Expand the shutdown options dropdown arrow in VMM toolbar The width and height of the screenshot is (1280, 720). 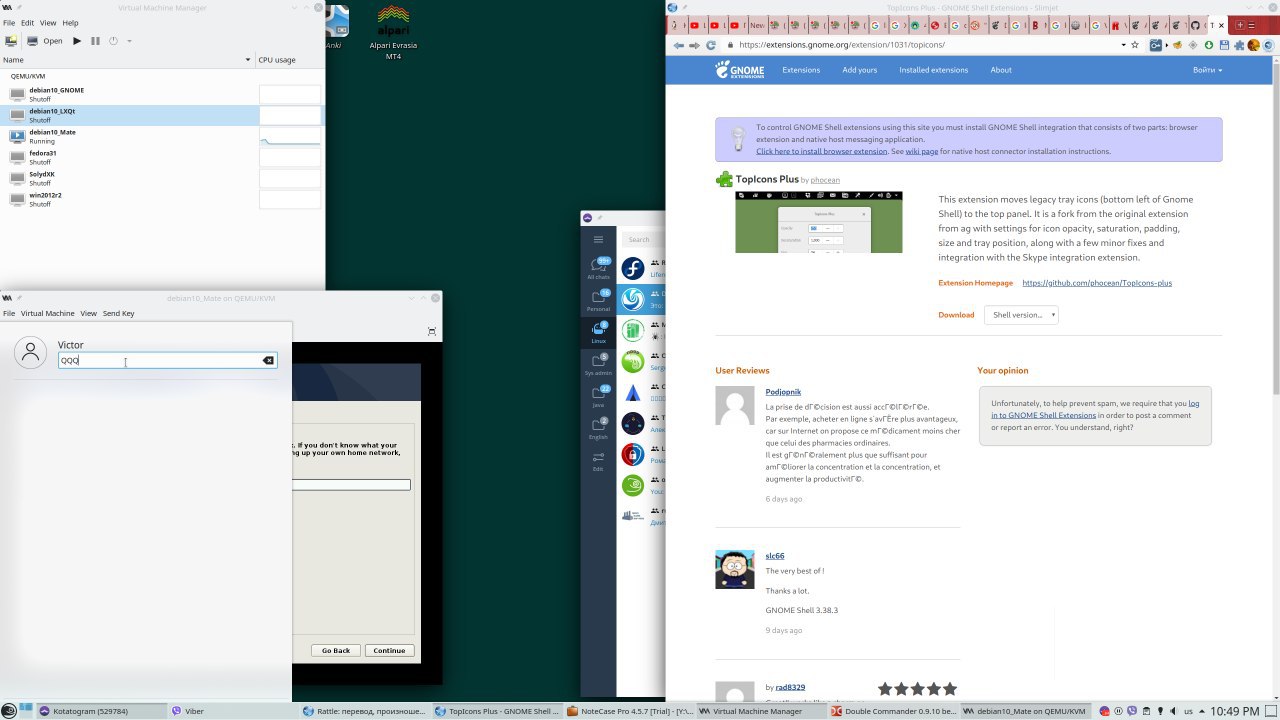(x=129, y=41)
